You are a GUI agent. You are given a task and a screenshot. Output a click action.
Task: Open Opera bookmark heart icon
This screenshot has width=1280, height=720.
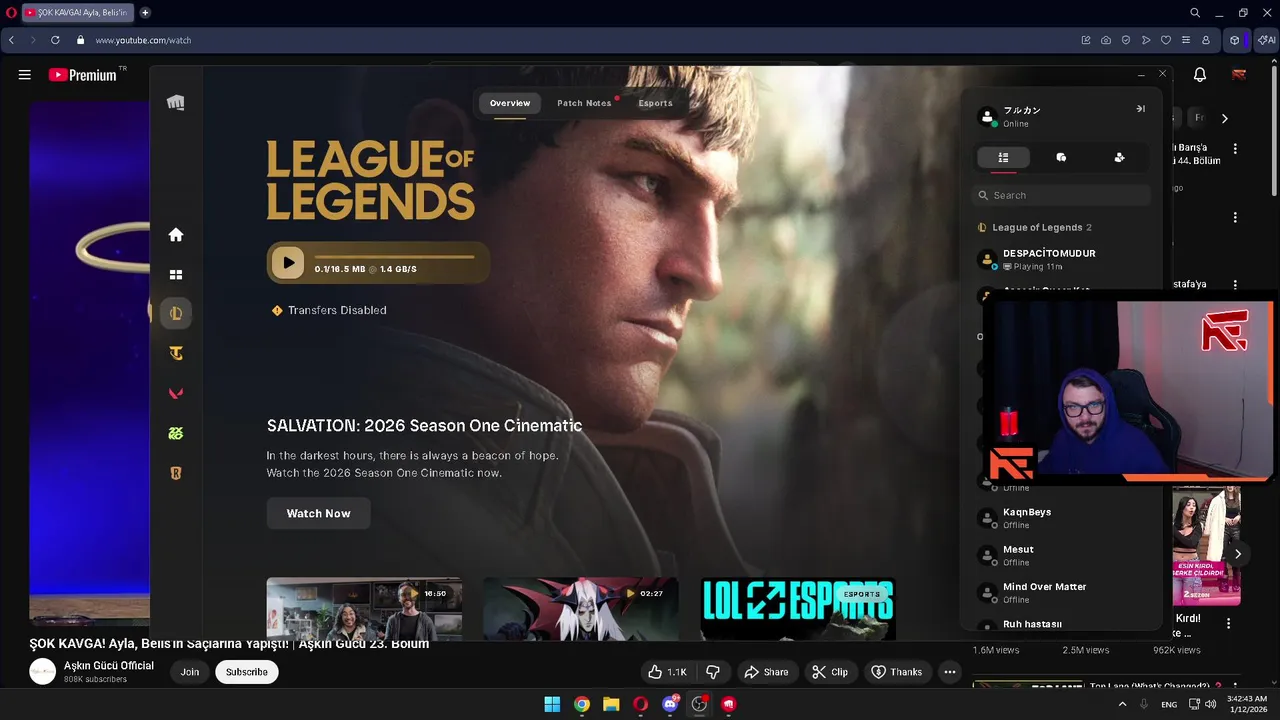[x=1166, y=40]
